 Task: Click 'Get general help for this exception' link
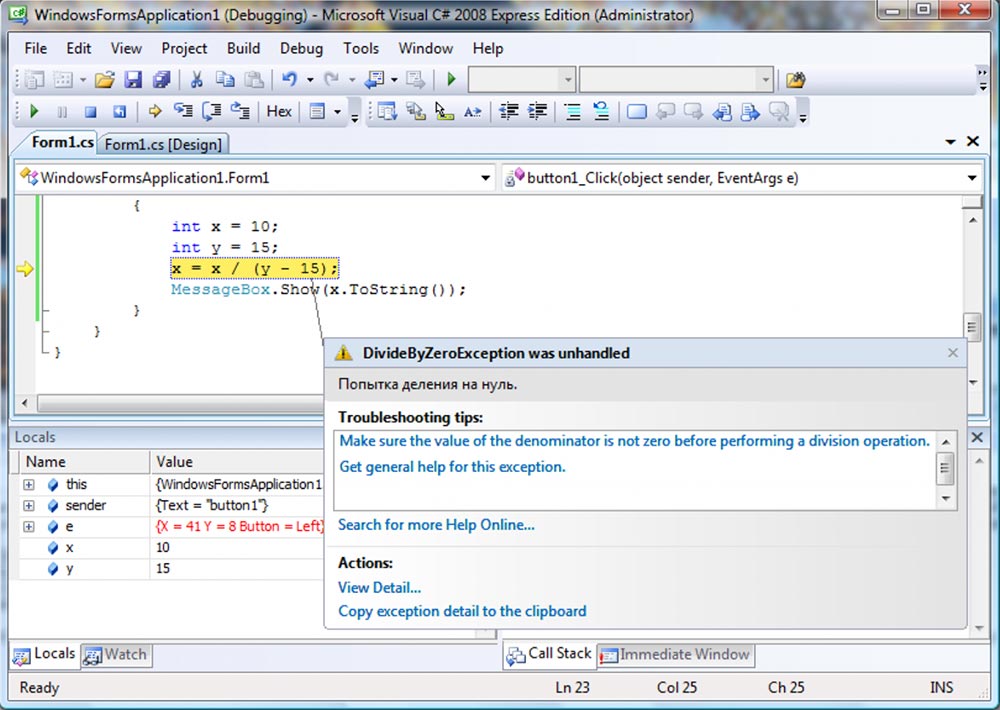tap(452, 467)
